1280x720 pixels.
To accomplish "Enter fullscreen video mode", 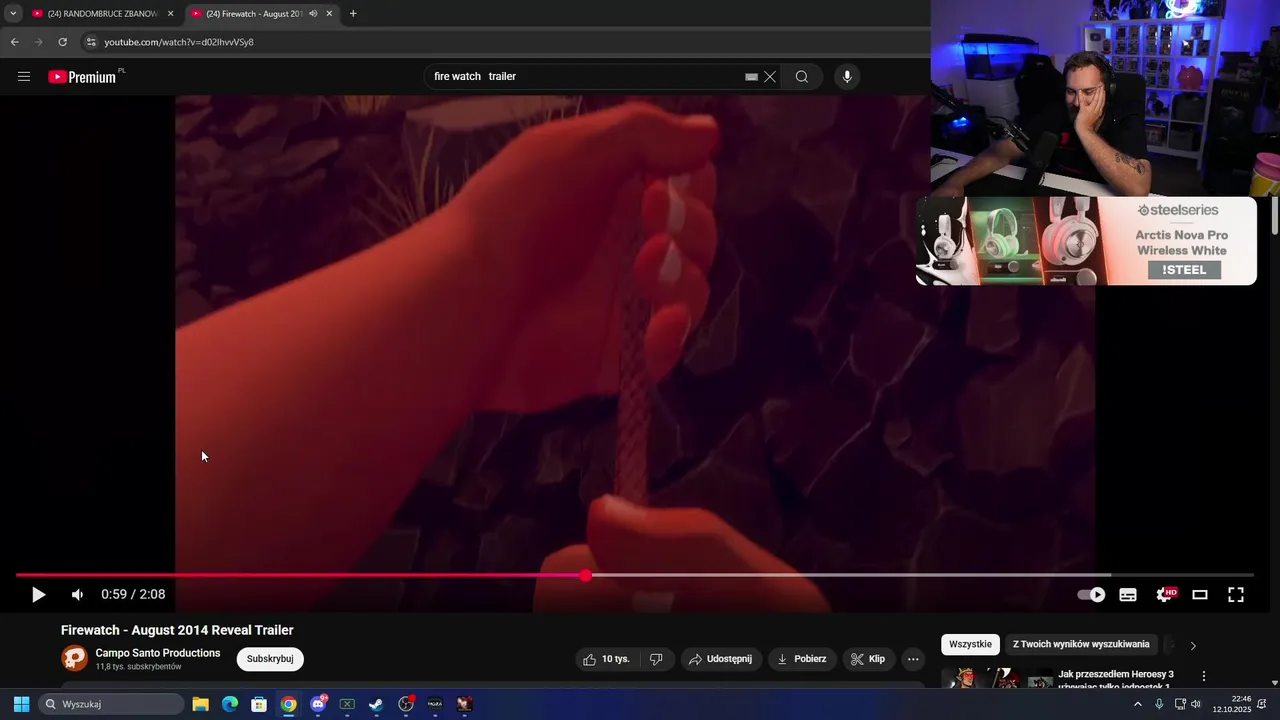I will [1236, 595].
